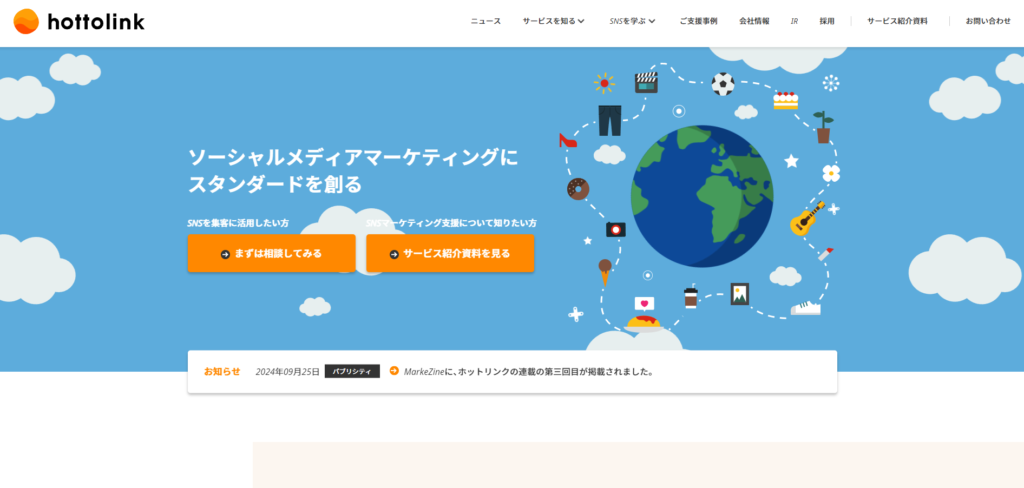Click the red lipstick icon
Screen dimensions: 1024x488
pyautogui.click(x=826, y=254)
